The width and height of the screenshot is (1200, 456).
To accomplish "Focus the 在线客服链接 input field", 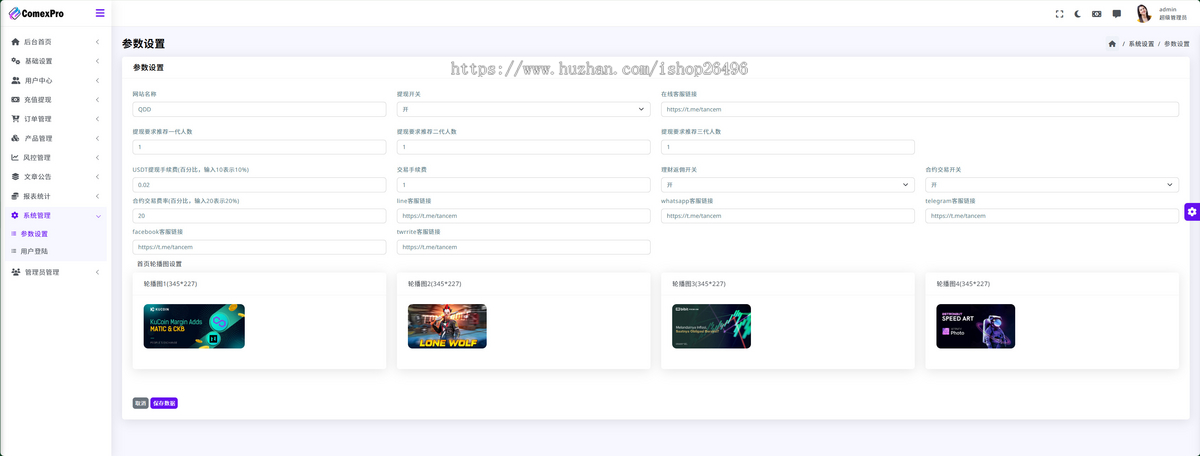I will (x=920, y=109).
